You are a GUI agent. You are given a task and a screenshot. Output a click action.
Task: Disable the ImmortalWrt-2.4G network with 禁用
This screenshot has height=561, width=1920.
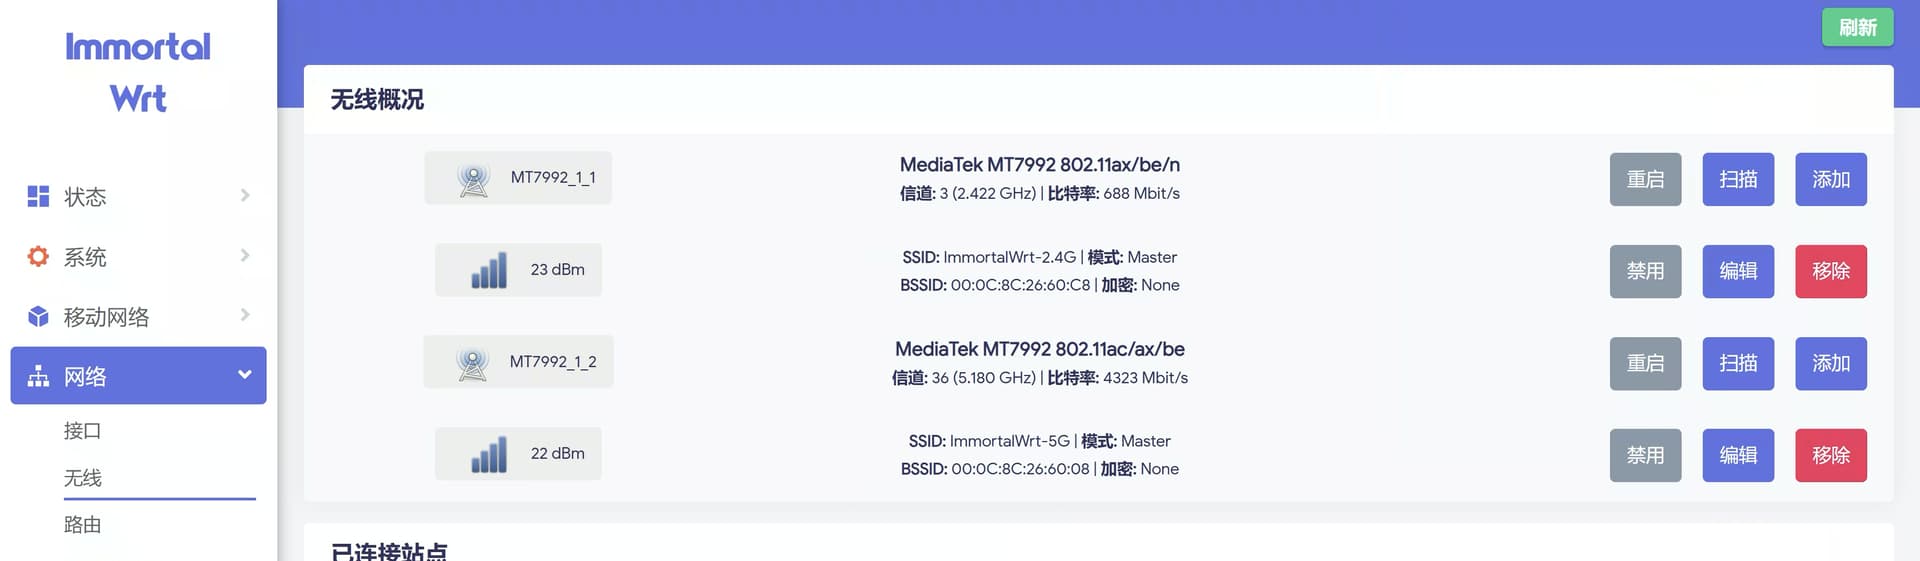(x=1645, y=271)
